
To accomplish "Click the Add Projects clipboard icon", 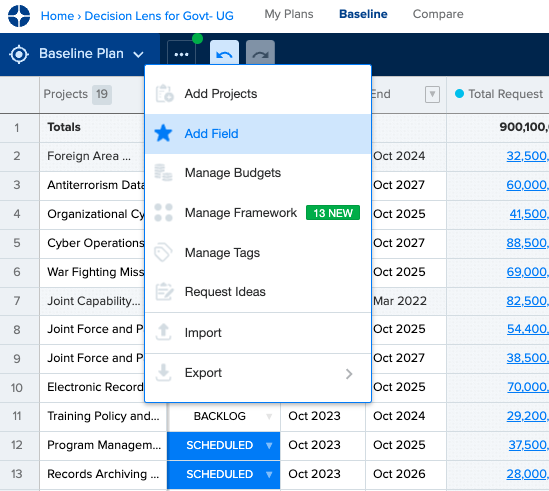I will [x=164, y=94].
